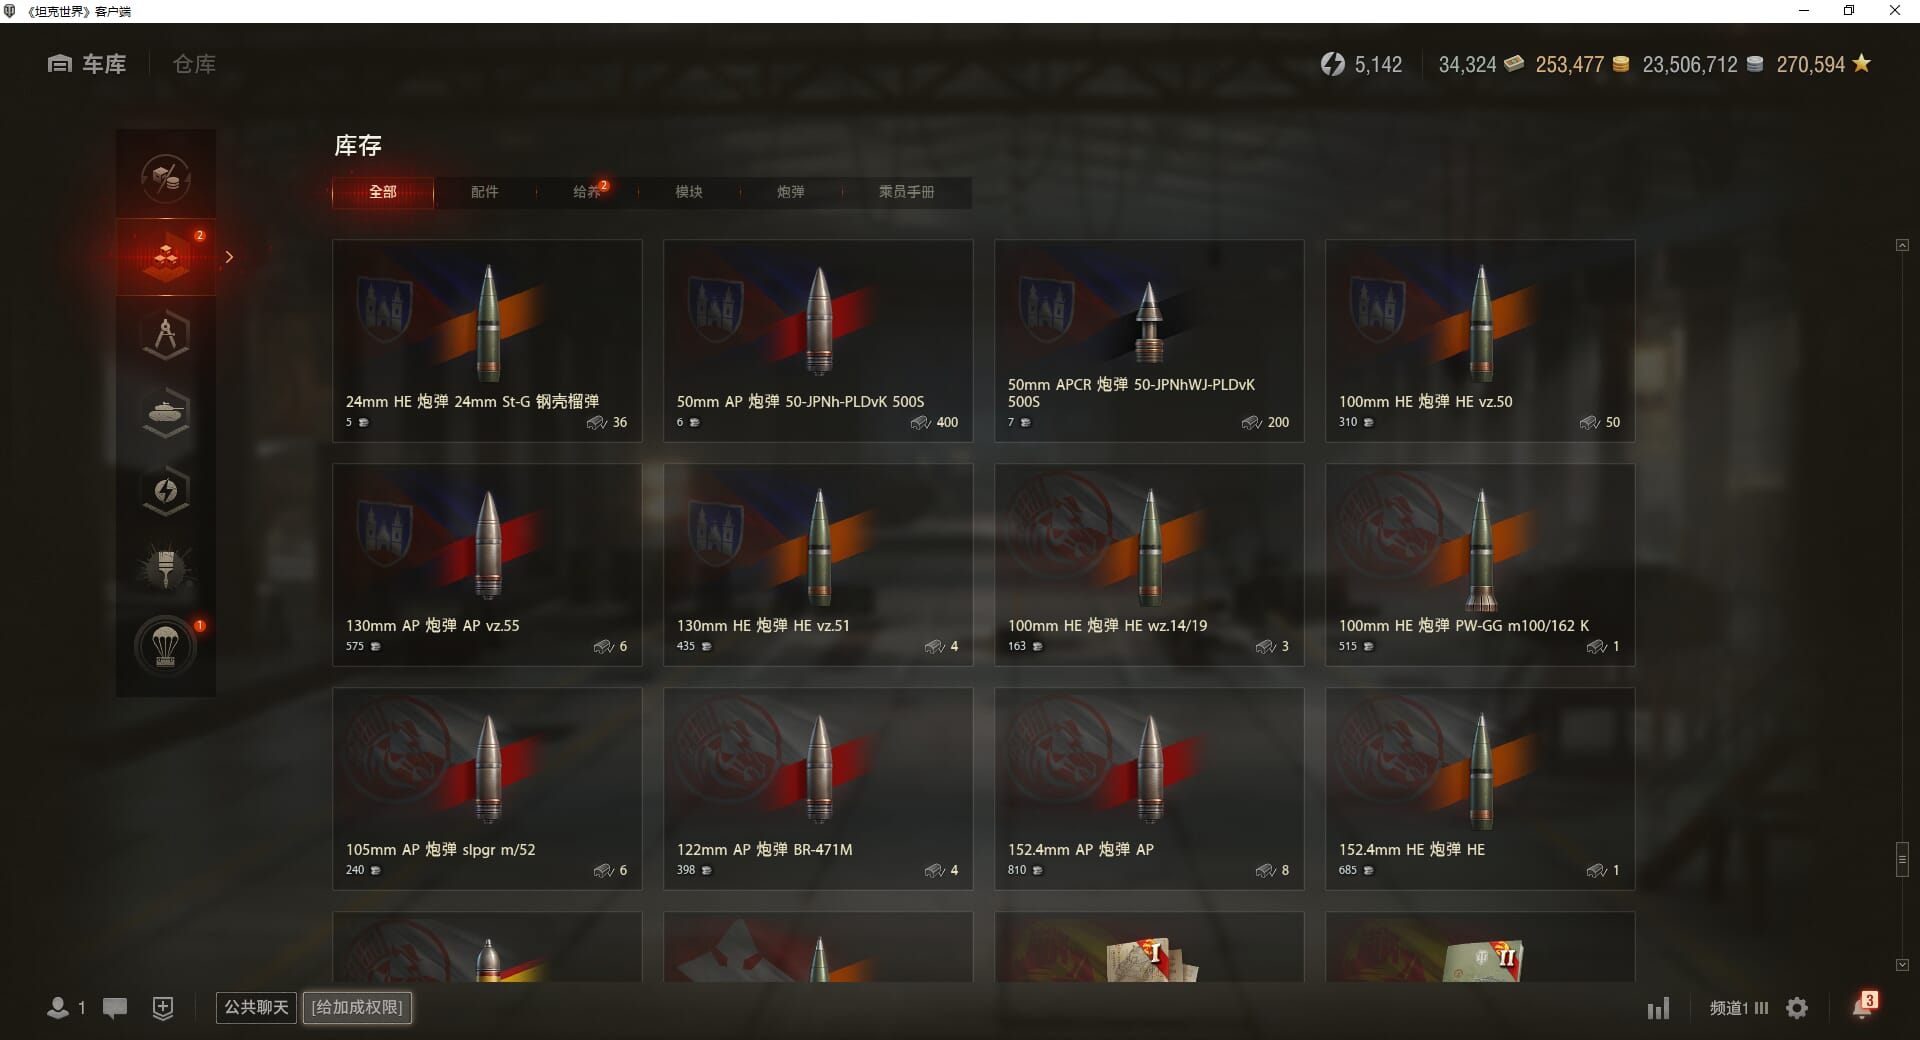The image size is (1920, 1040).
Task: Switch to the 配件 tab
Action: point(484,192)
